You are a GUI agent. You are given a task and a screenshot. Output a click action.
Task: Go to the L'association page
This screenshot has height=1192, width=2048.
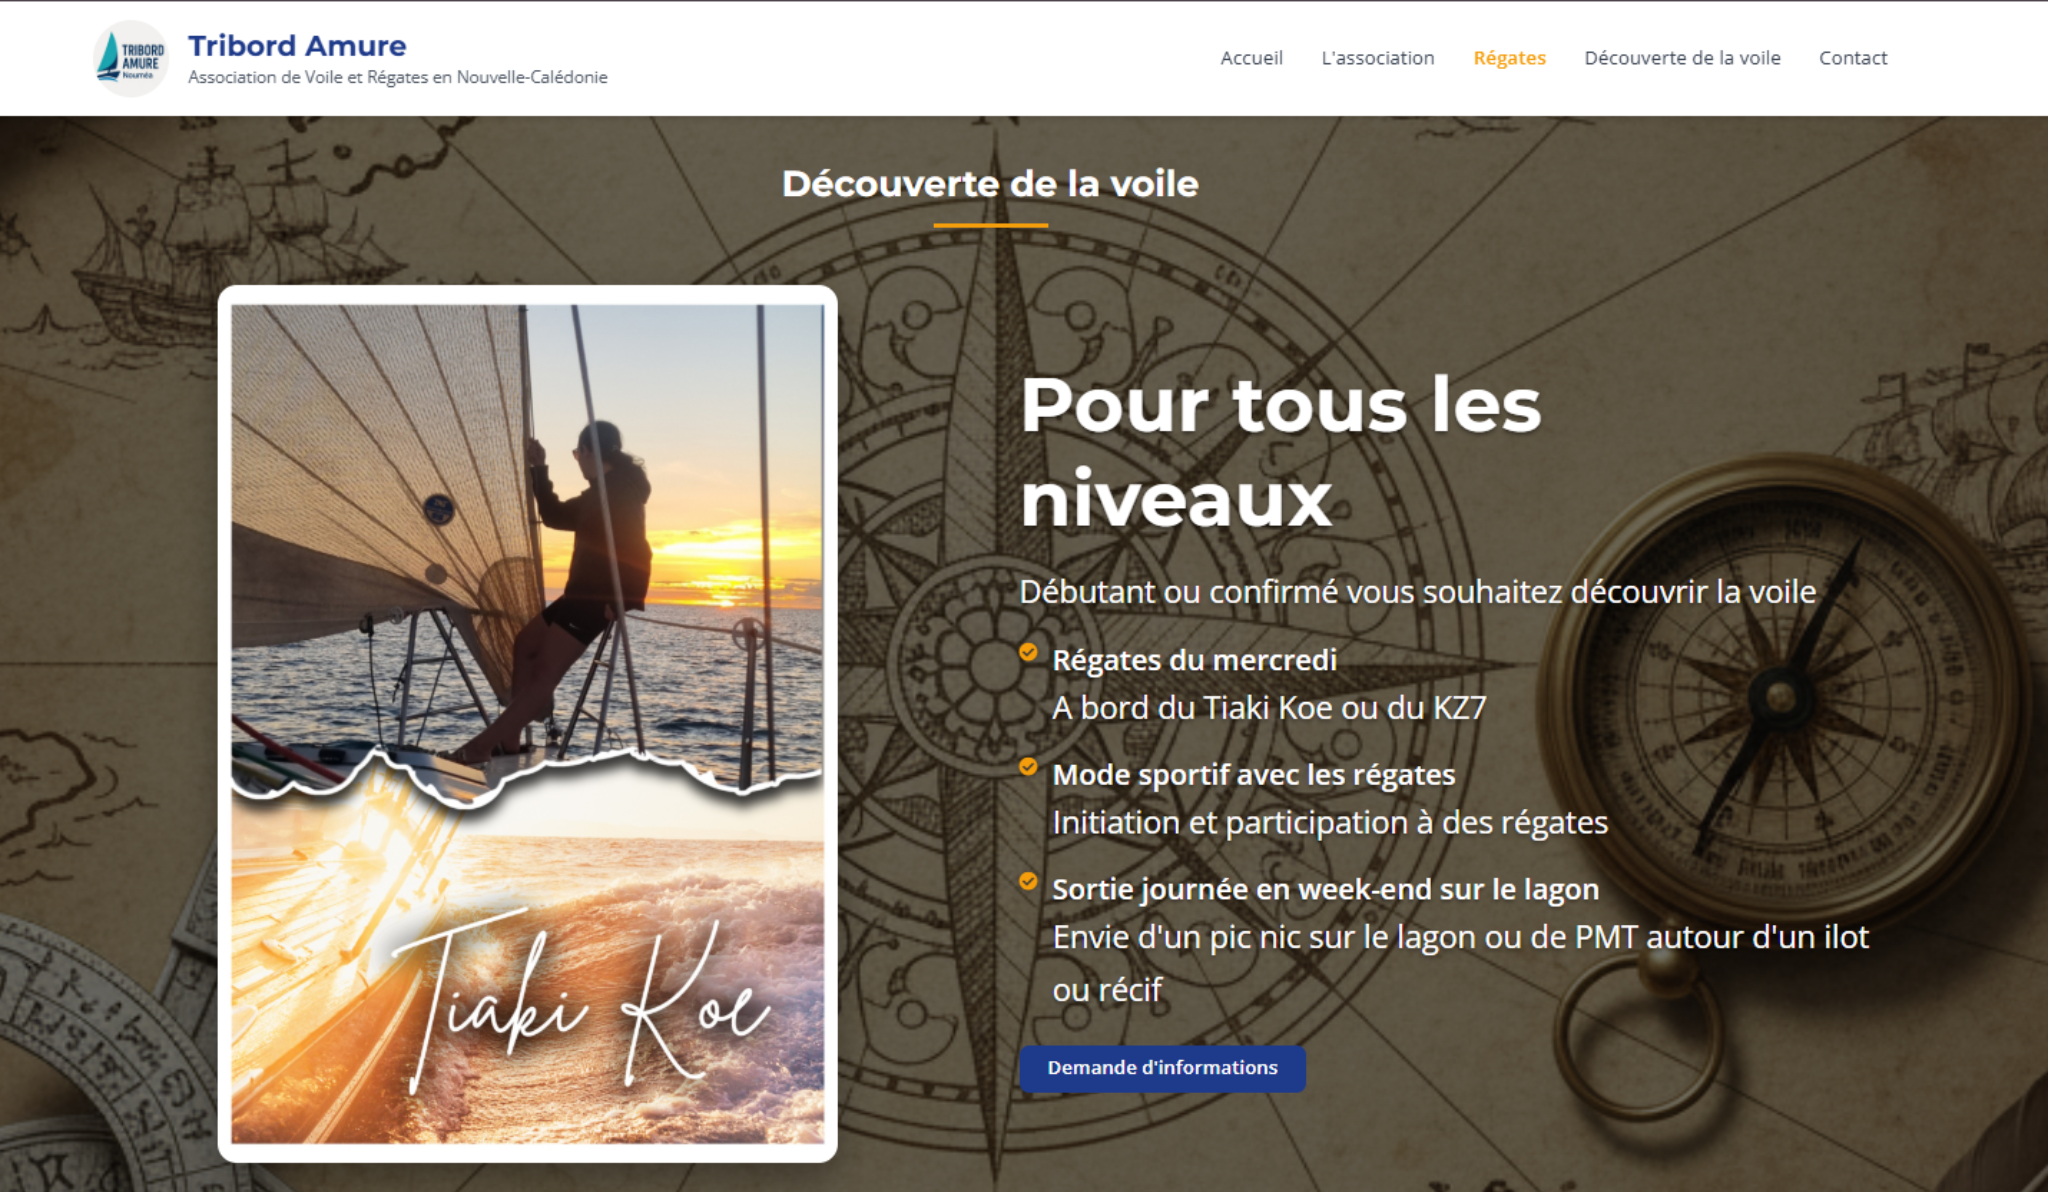[x=1378, y=58]
